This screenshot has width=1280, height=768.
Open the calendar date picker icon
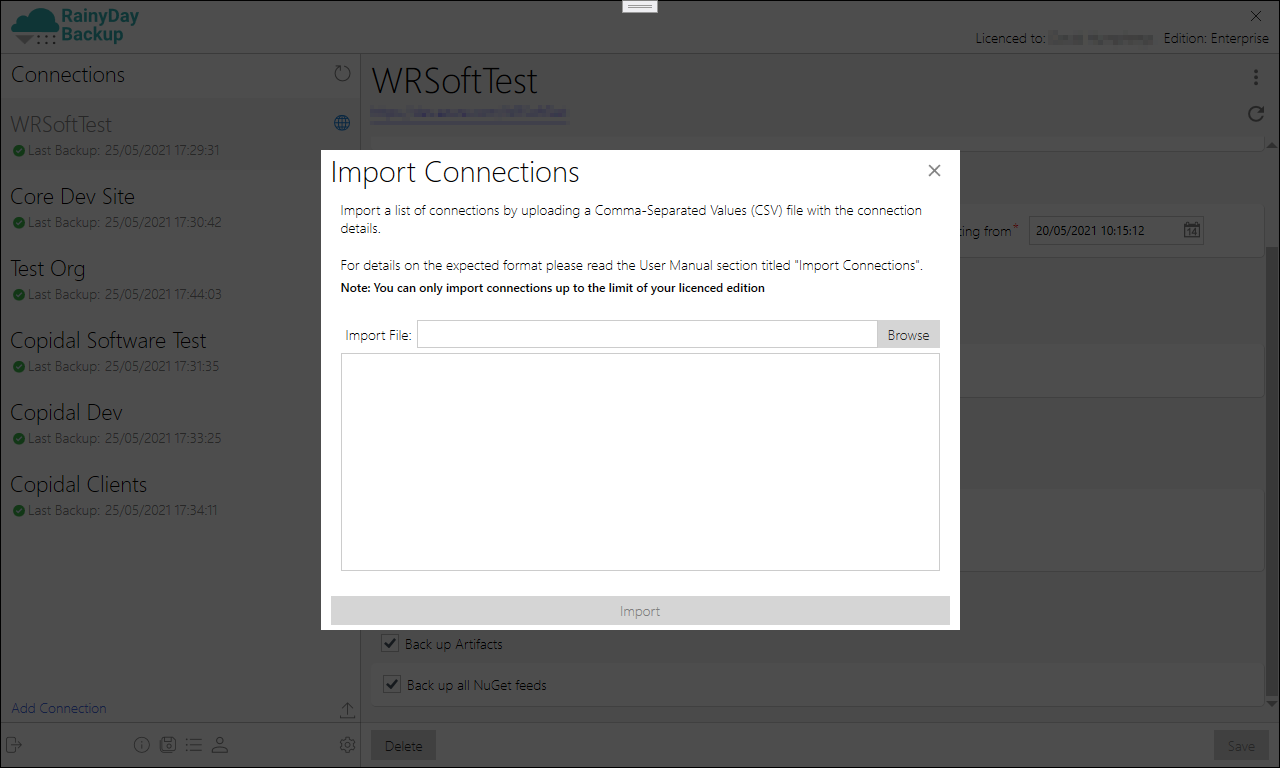(x=1192, y=230)
